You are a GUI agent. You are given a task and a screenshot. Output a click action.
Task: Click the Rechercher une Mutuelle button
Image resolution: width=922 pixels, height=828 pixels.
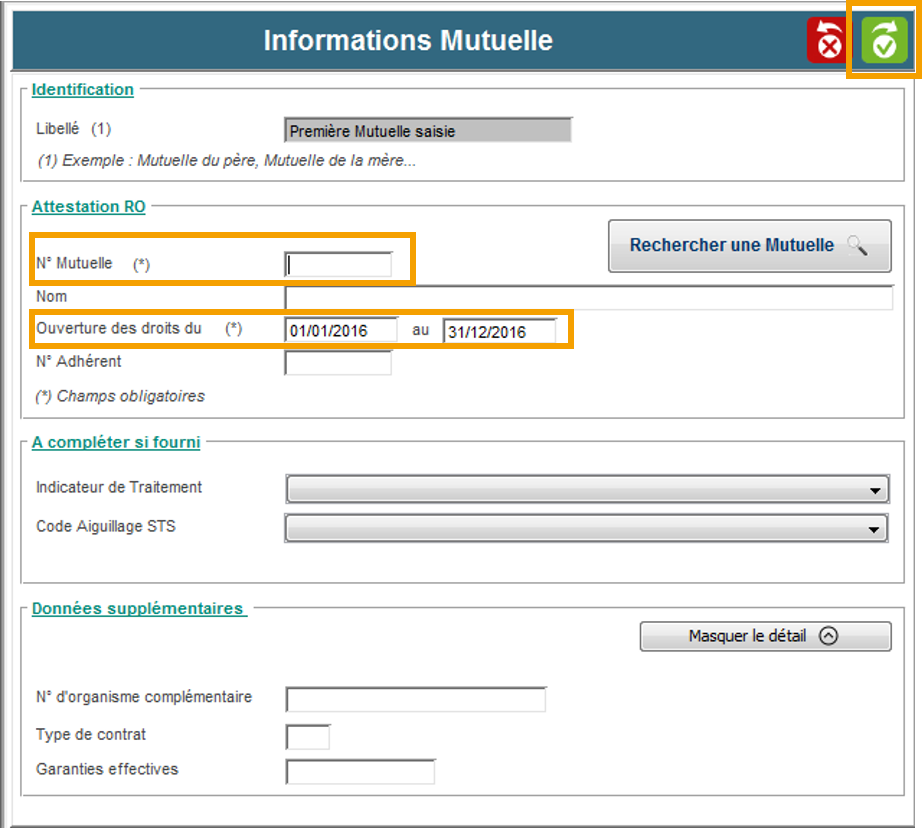749,246
